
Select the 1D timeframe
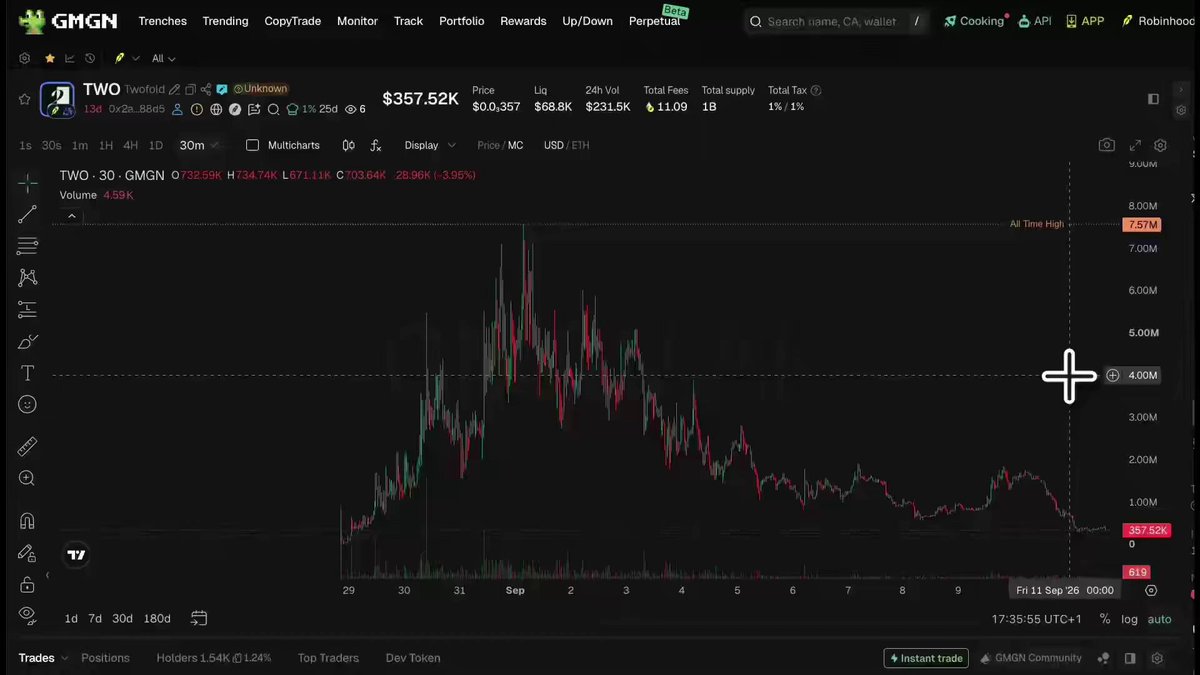[x=155, y=145]
